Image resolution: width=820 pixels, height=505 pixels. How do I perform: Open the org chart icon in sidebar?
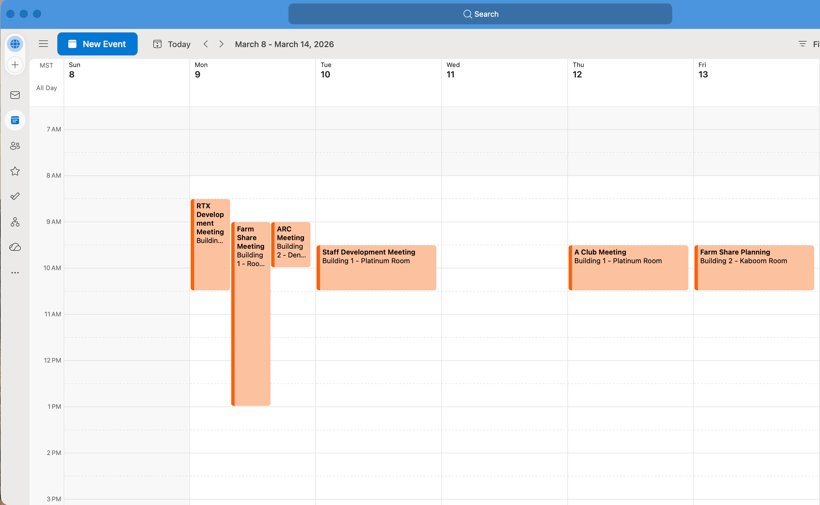pyautogui.click(x=15, y=222)
